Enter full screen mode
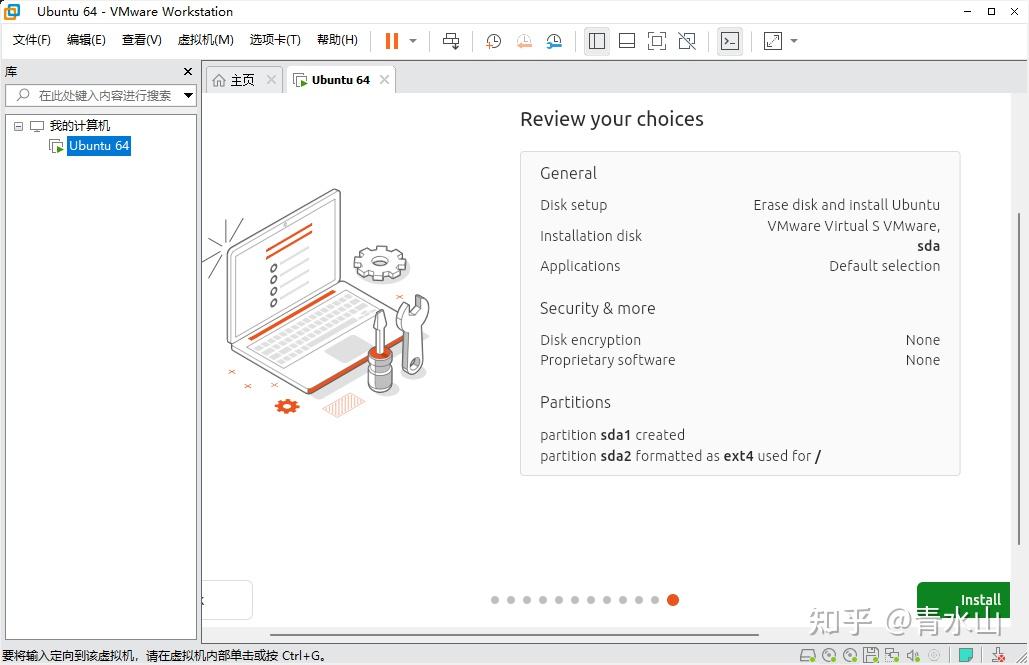Image resolution: width=1029 pixels, height=665 pixels. (x=656, y=41)
